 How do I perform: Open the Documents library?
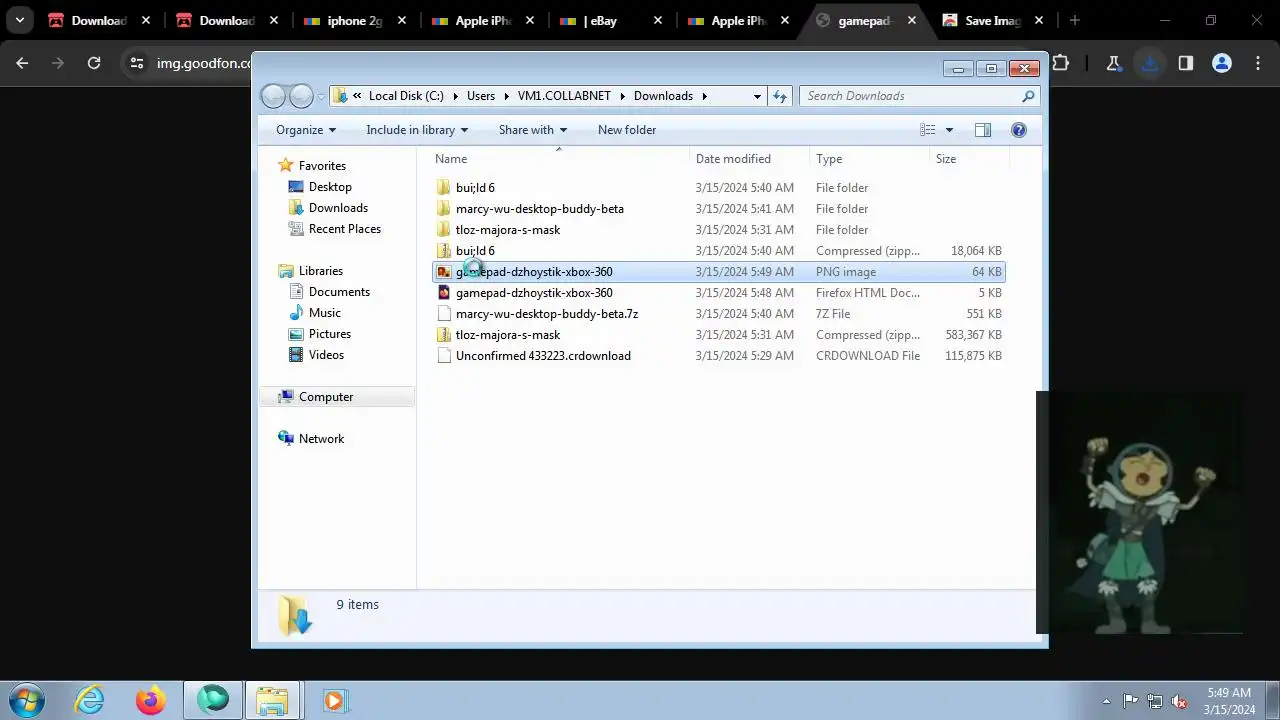tap(339, 292)
